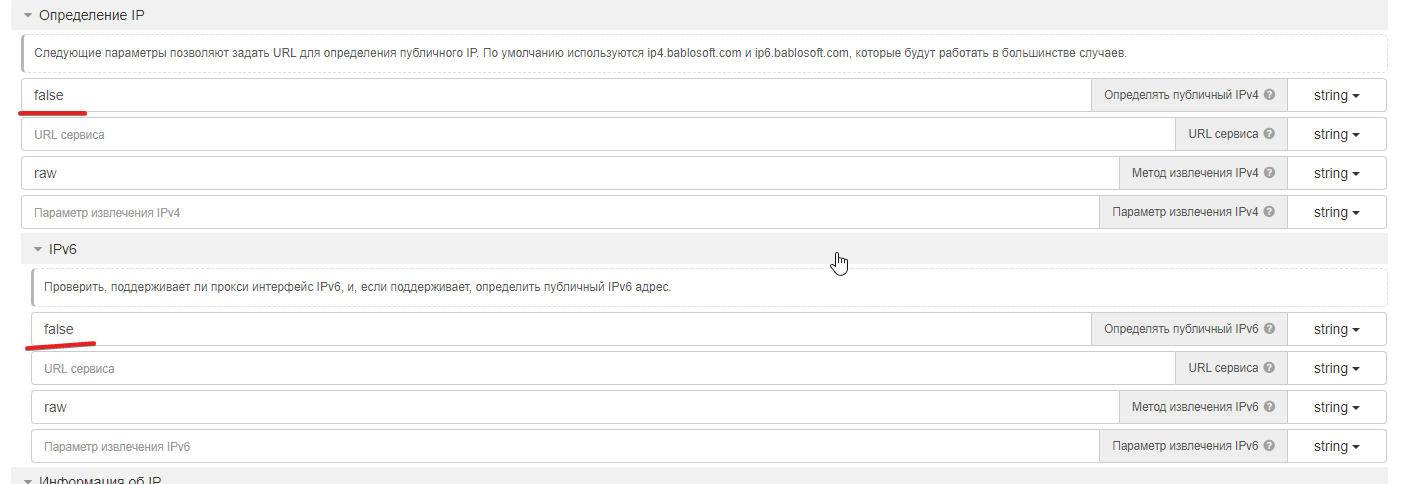
Task: Click help icon next to Определять публичный IPv6
Action: point(1269,329)
